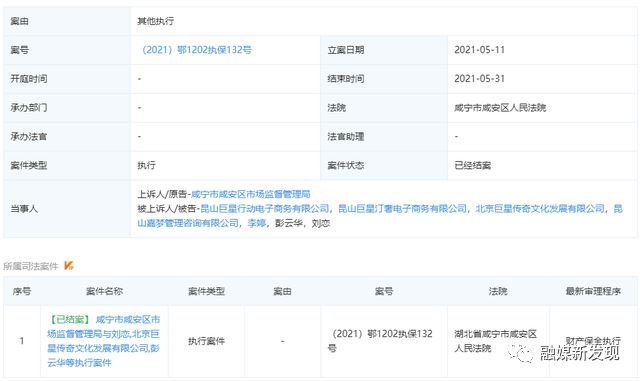Click the orange VIP icon beside 所属司法案件
Image resolution: width=640 pixels, height=381 pixels.
click(69, 266)
